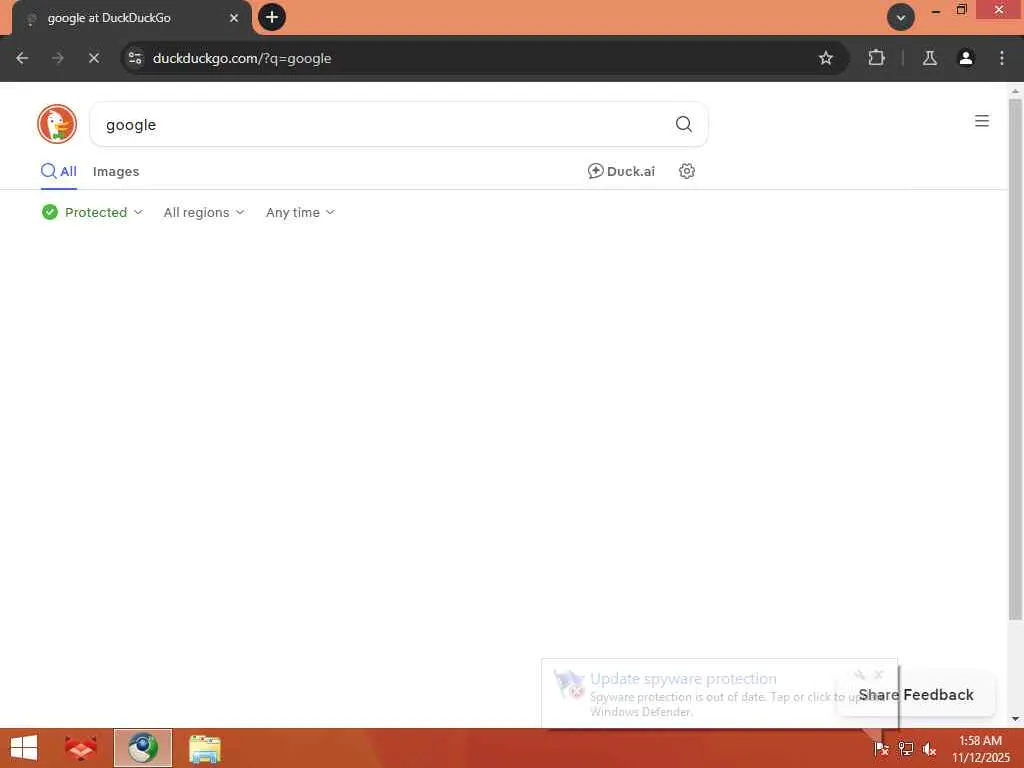Viewport: 1024px width, 768px height.
Task: Click the browser forward arrow
Action: (x=58, y=58)
